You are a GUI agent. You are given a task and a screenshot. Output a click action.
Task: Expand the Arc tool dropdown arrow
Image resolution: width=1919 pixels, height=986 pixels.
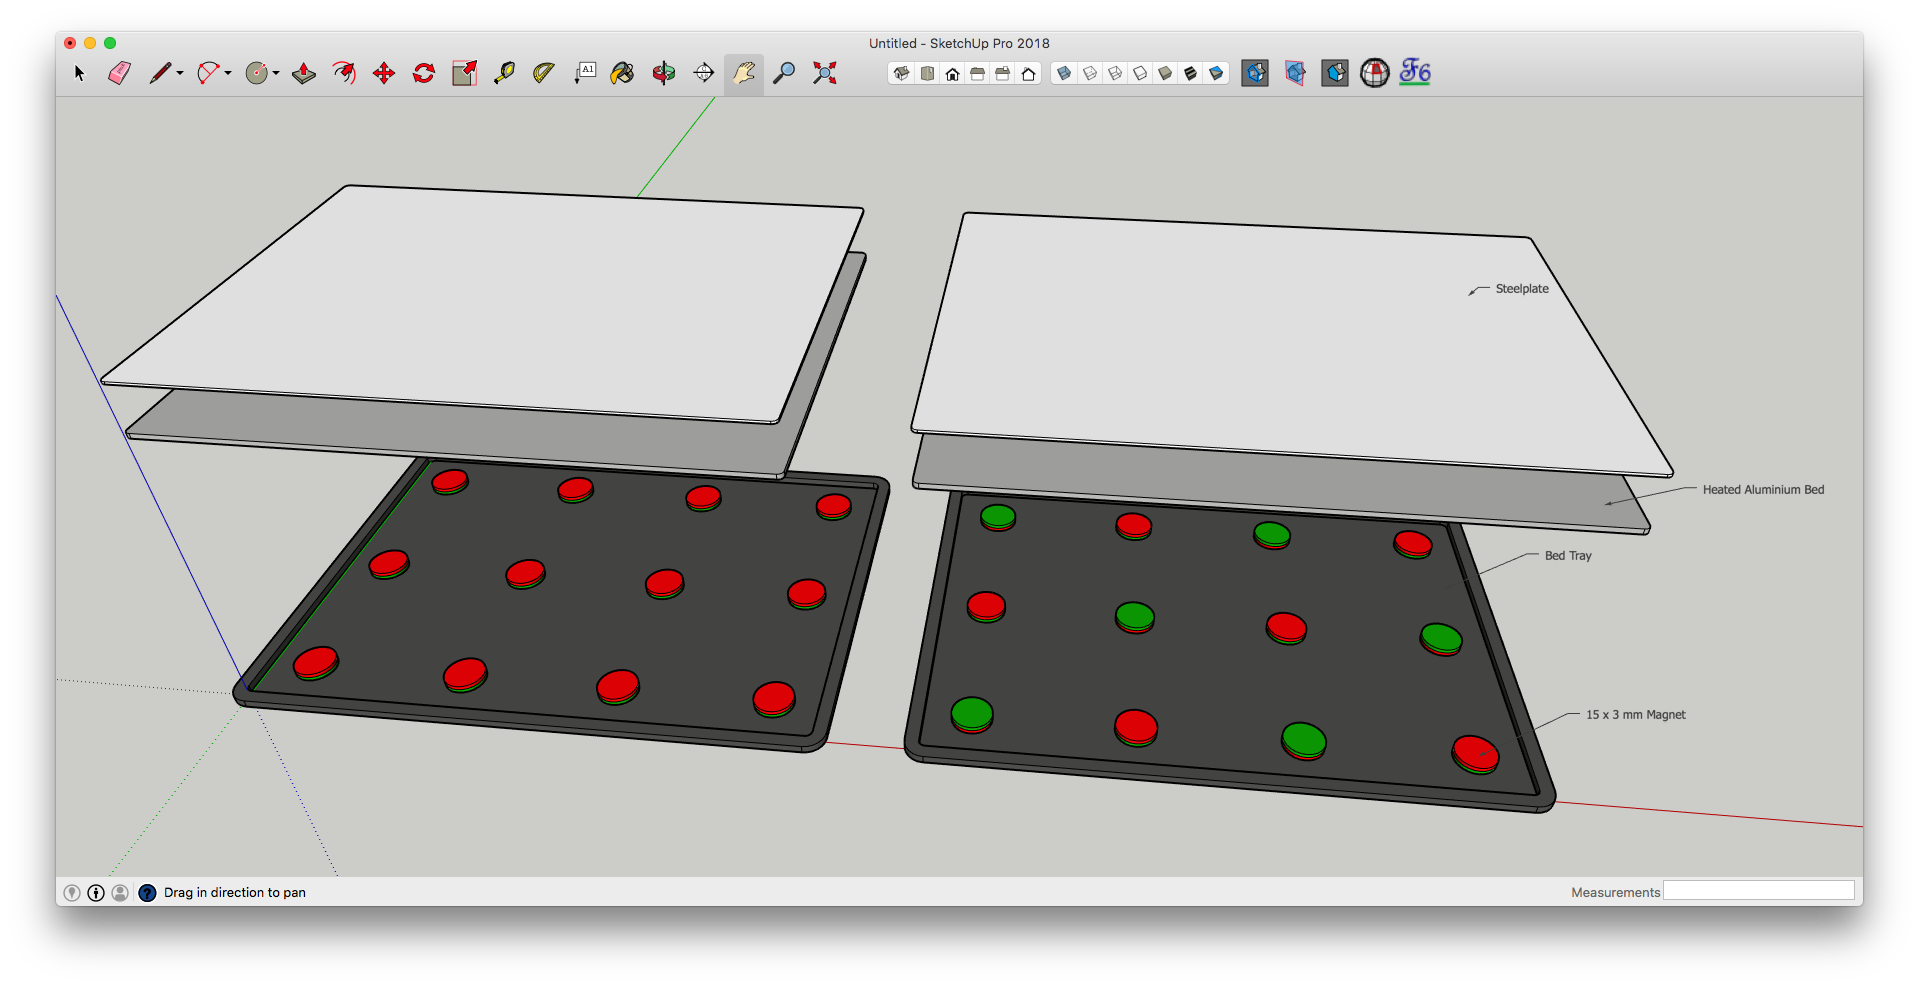228,73
